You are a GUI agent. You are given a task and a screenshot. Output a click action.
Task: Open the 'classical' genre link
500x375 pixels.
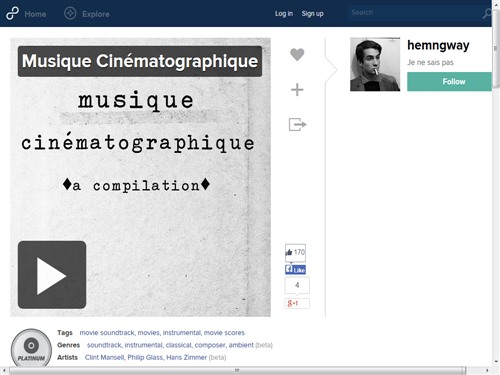pos(179,345)
